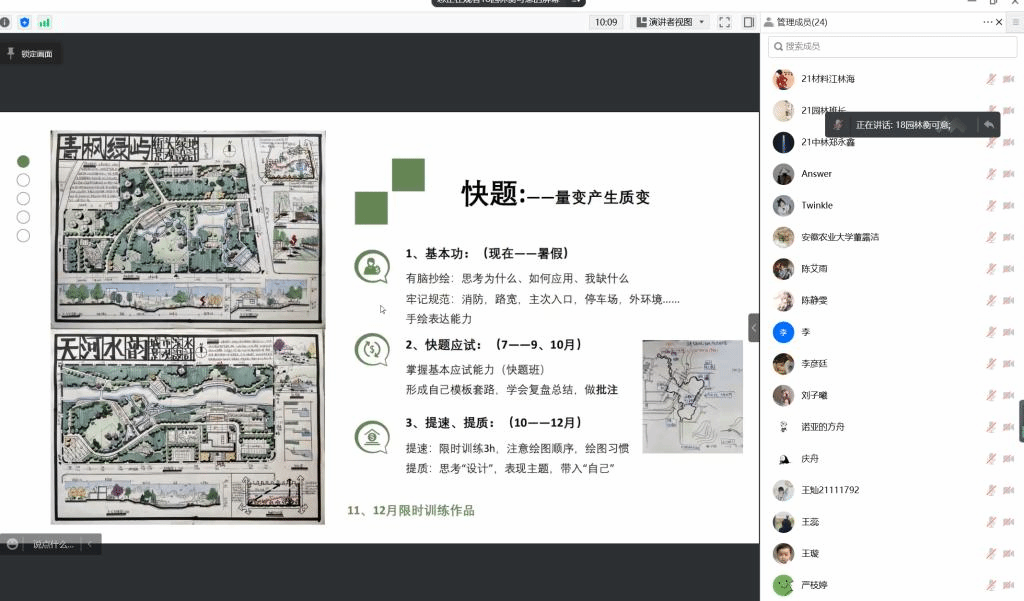Collapse the chat bar with its arrow

(90, 544)
